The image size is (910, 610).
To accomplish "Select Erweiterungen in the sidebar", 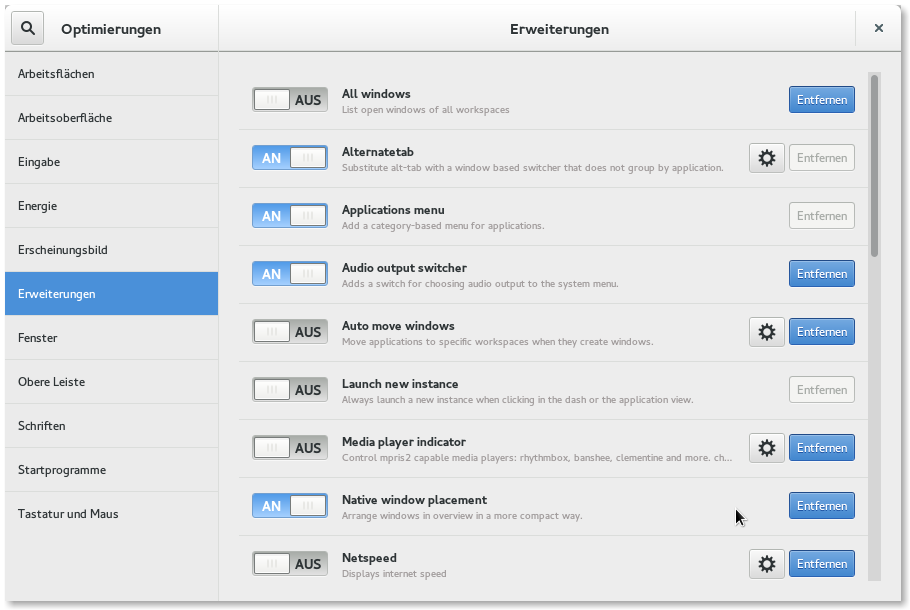I will tap(111, 294).
